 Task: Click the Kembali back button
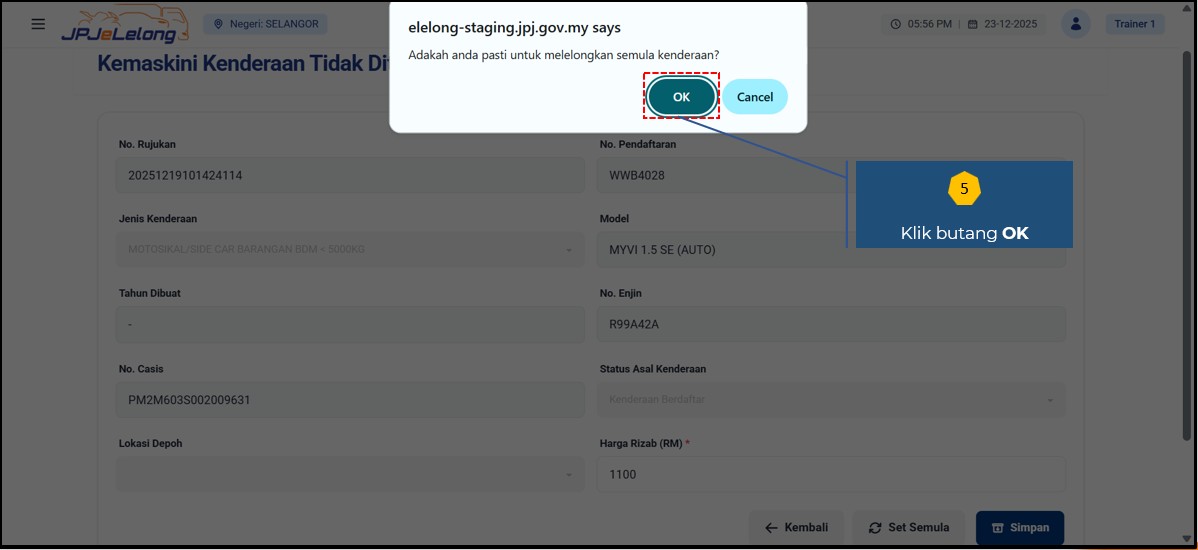tap(796, 528)
